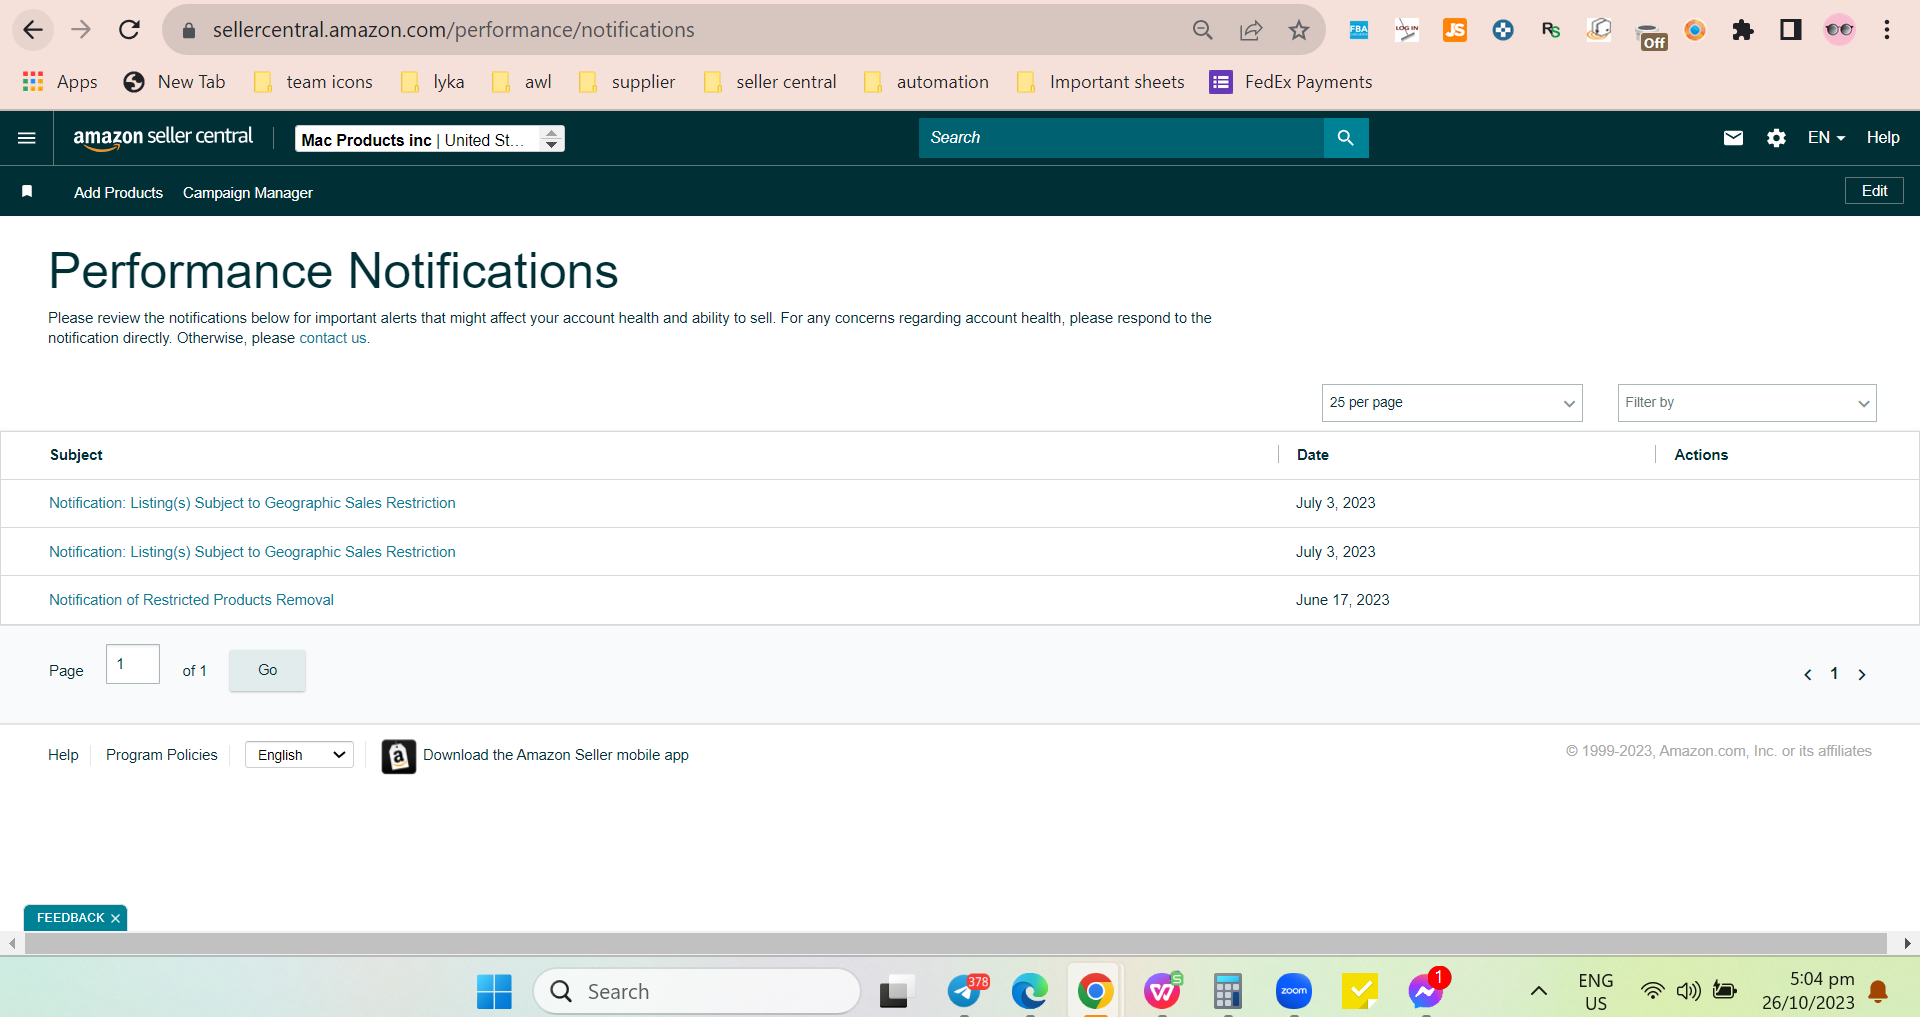Open the Windows Start menu
Image resolution: width=1920 pixels, height=1017 pixels.
[x=494, y=992]
